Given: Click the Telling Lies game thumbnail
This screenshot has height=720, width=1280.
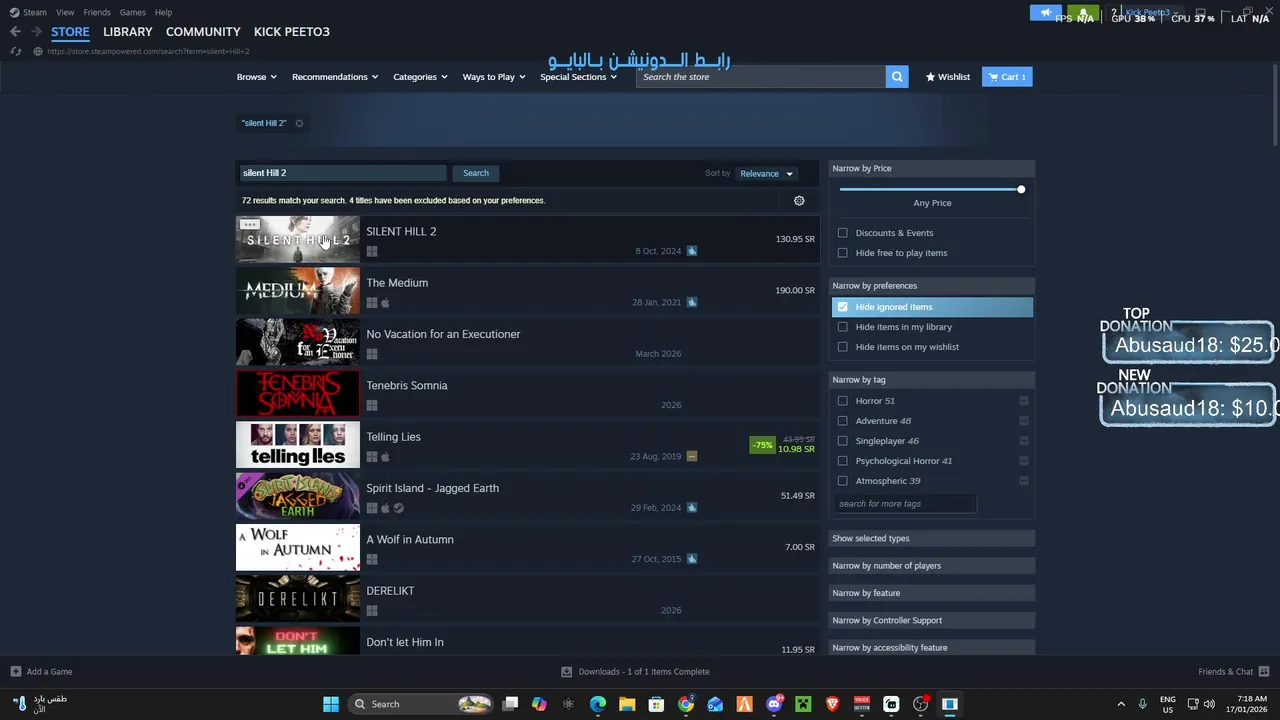Looking at the screenshot, I should pyautogui.click(x=298, y=445).
